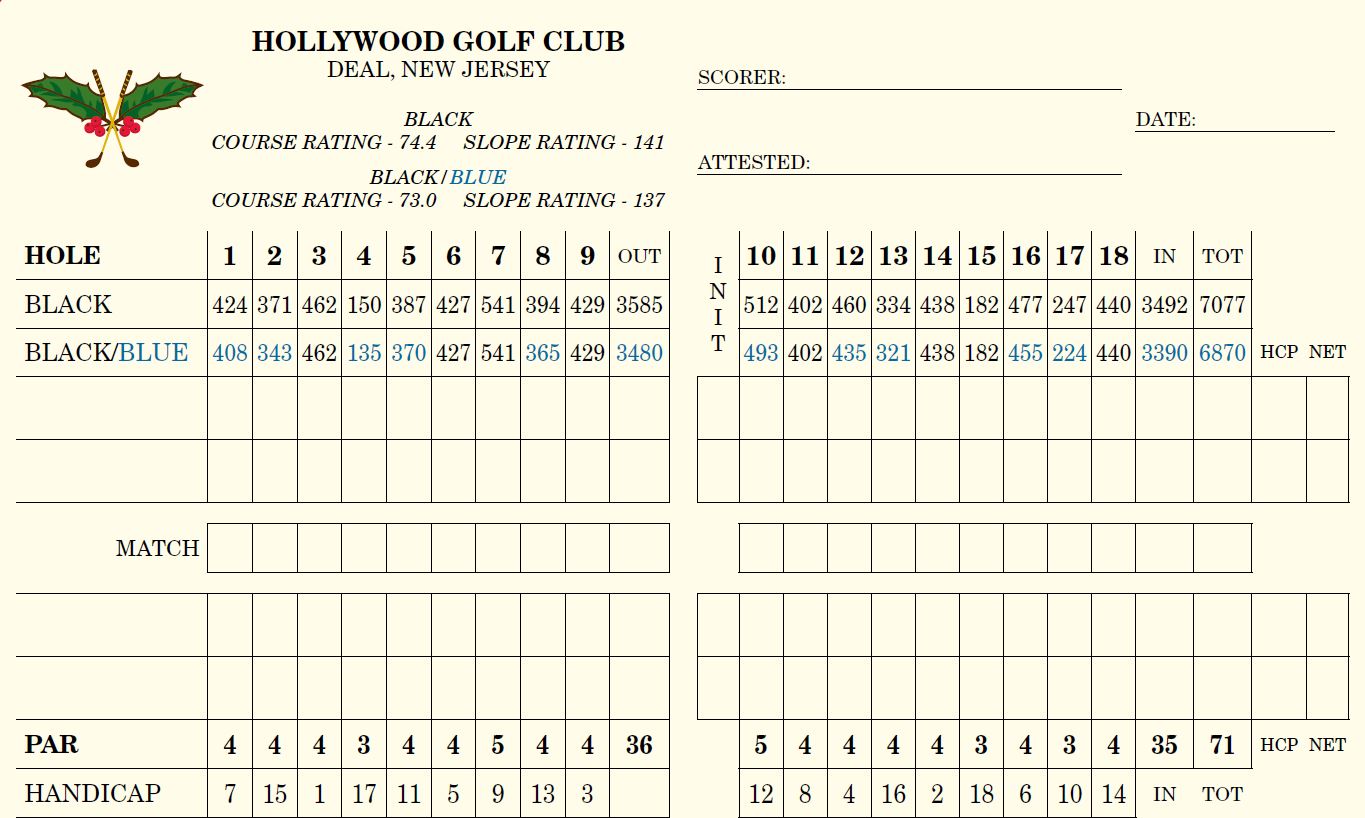Click the PAR row label
The height and width of the screenshot is (818, 1365).
(51, 744)
